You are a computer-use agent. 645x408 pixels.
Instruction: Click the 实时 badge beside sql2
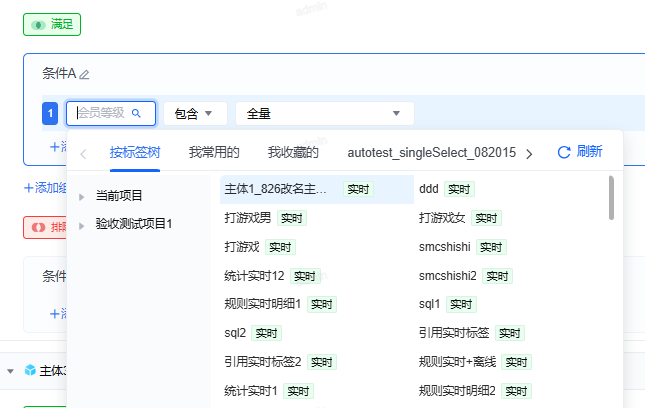(267, 333)
